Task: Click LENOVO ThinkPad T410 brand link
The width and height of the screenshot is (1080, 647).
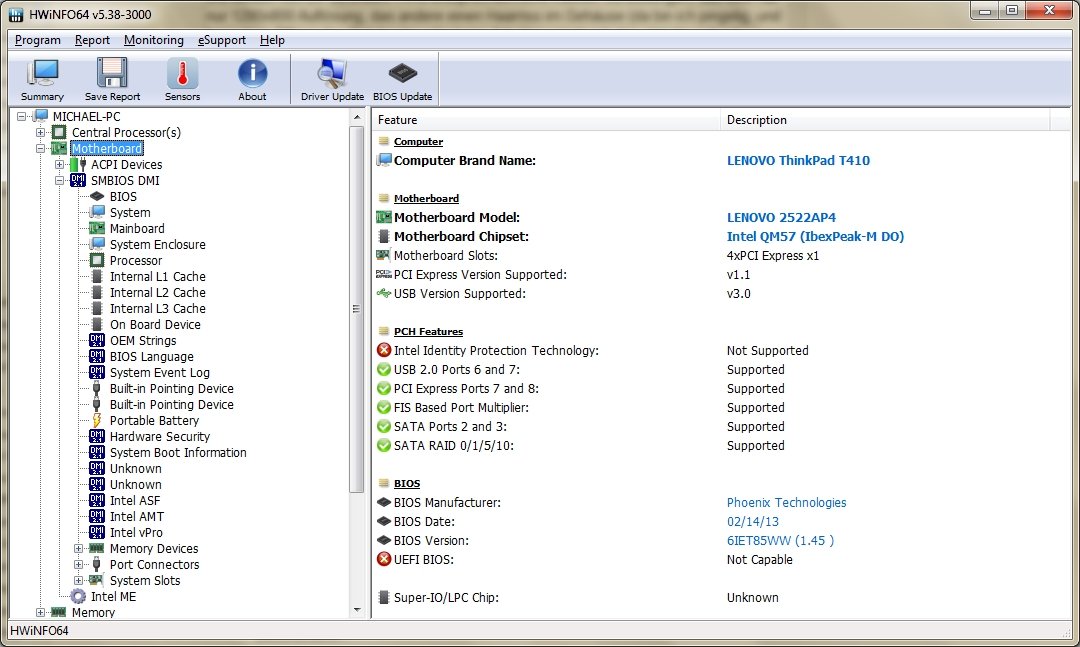Action: (x=798, y=161)
